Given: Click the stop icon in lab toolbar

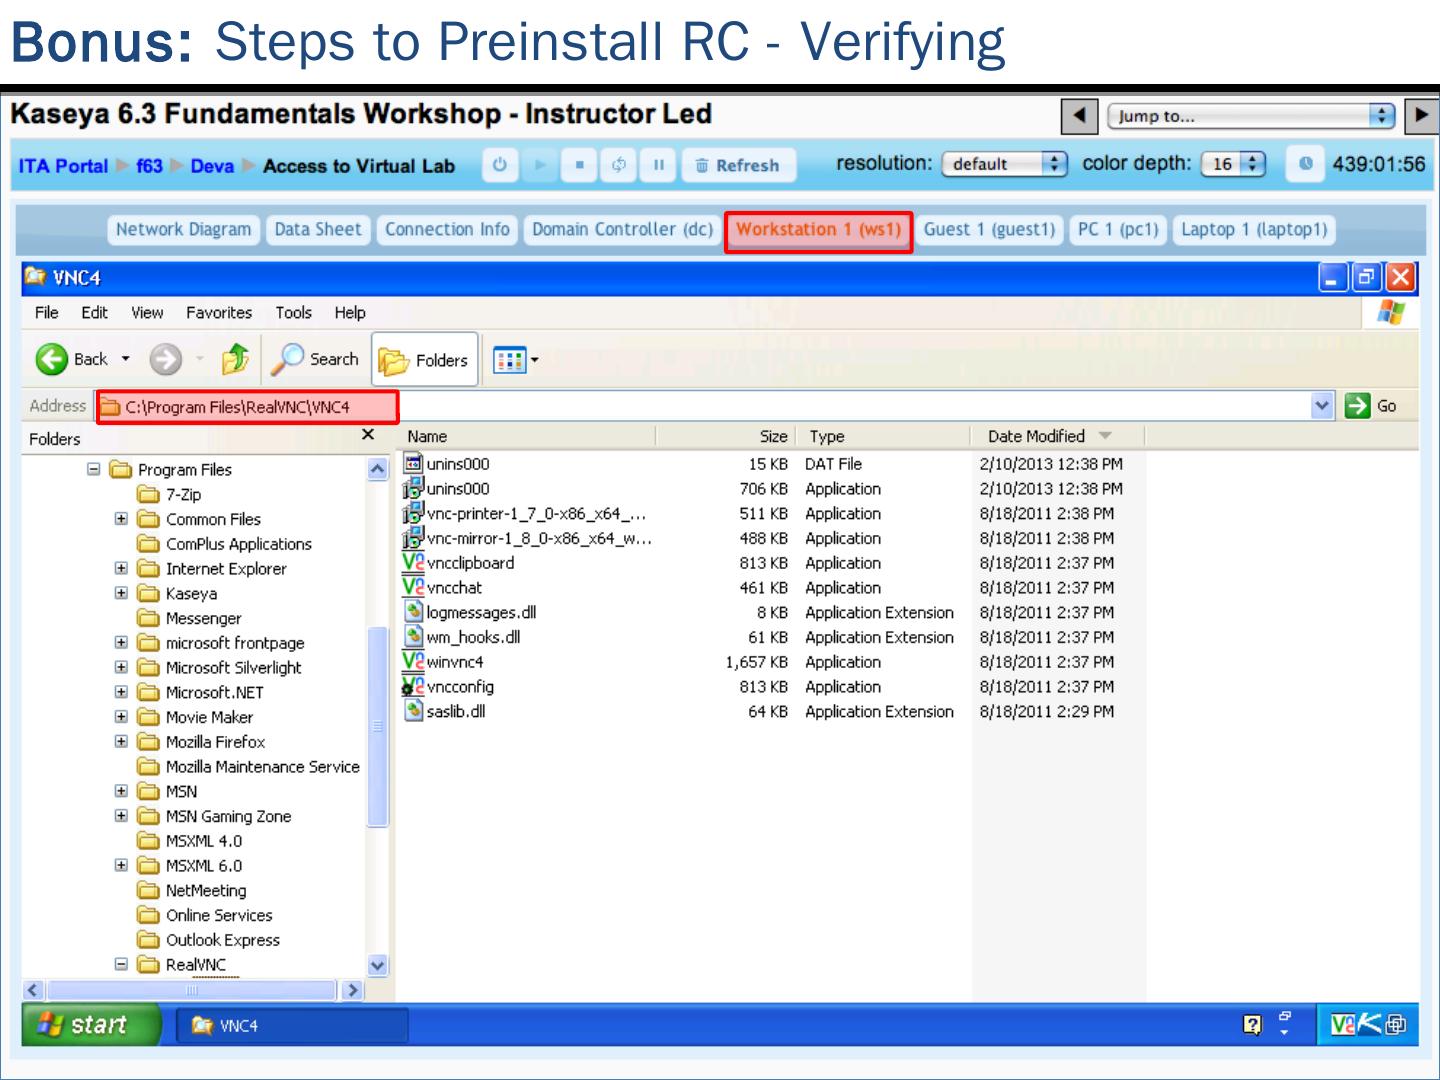Looking at the screenshot, I should click(579, 165).
